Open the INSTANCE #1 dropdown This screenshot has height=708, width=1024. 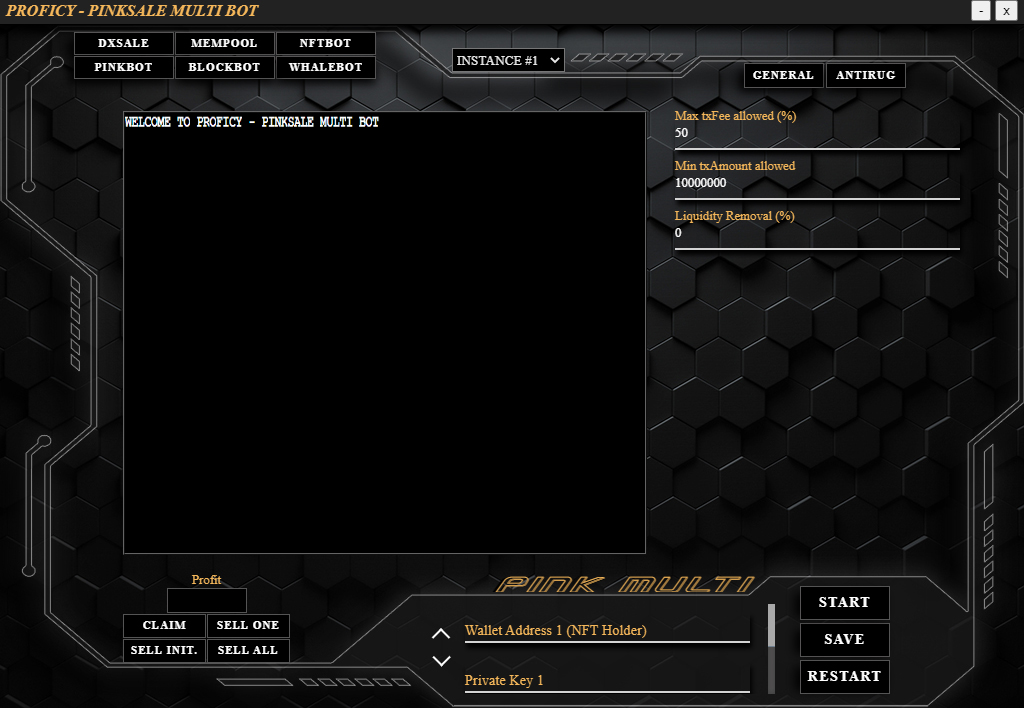pyautogui.click(x=508, y=61)
